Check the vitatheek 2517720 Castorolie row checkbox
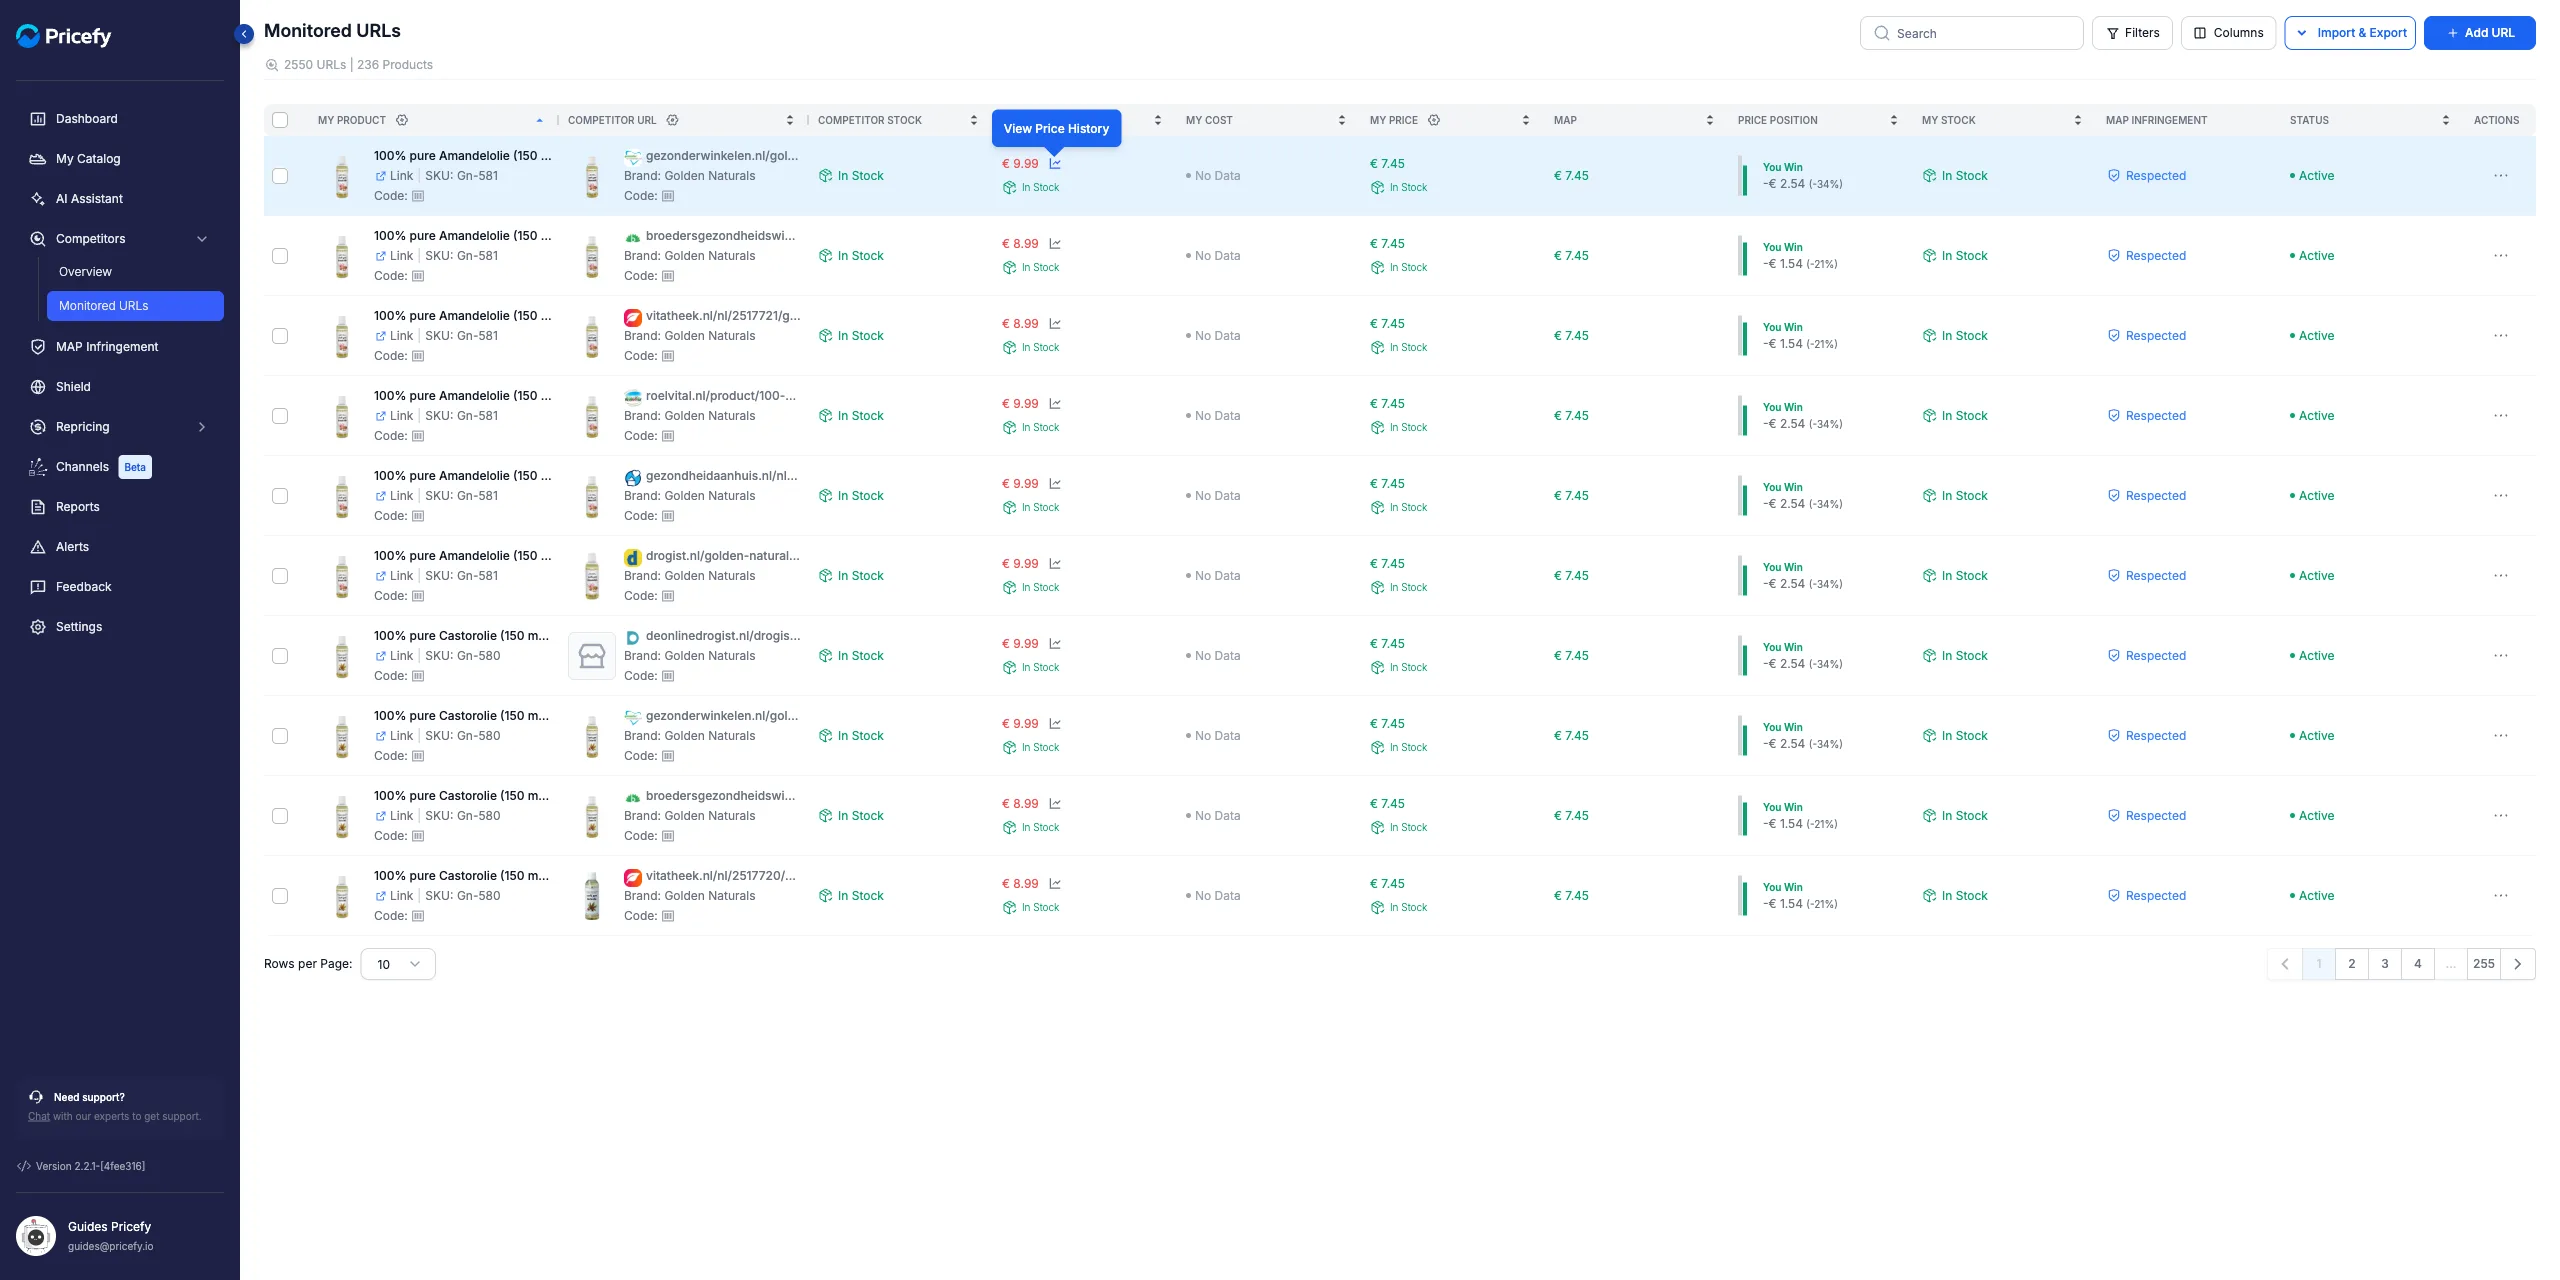 click(280, 896)
